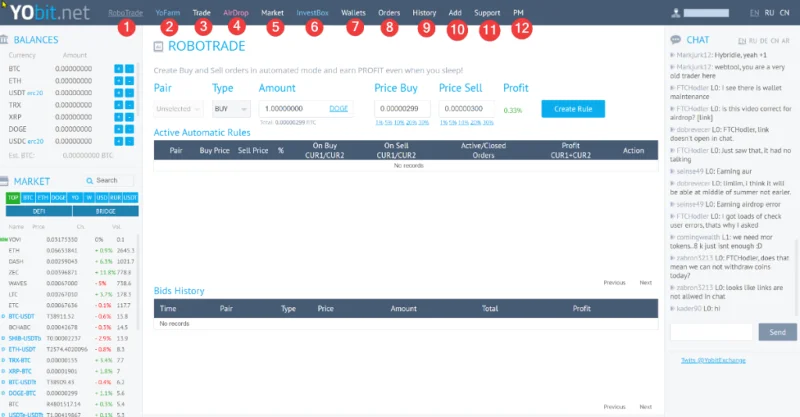Click the Price Sell input field
The image size is (800, 417).
(x=467, y=109)
